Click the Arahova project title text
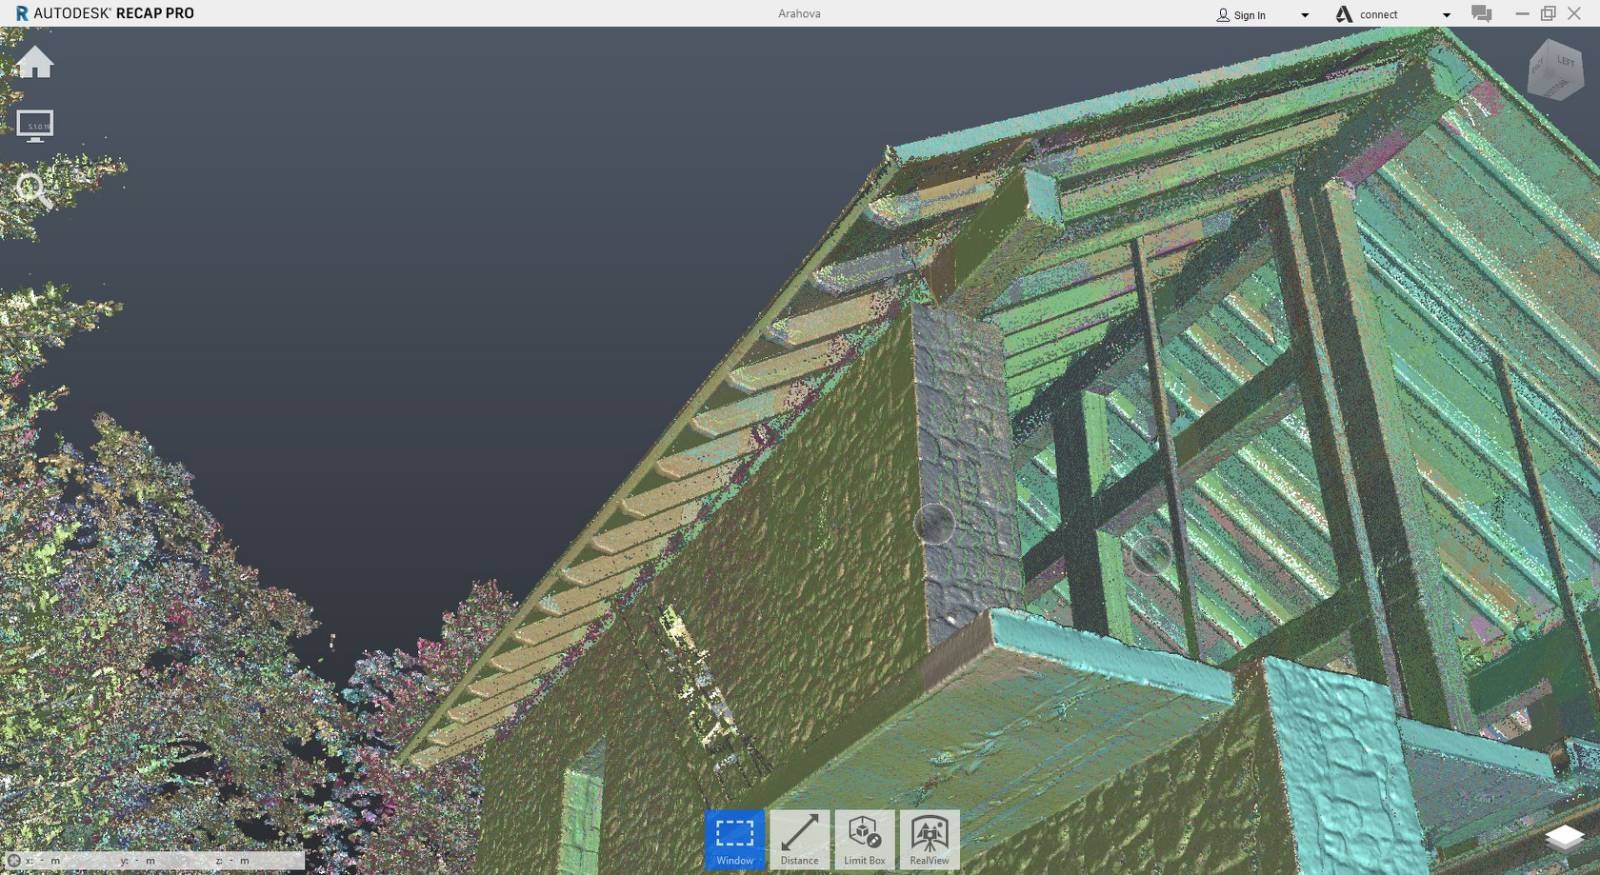The width and height of the screenshot is (1600, 875). (x=799, y=14)
